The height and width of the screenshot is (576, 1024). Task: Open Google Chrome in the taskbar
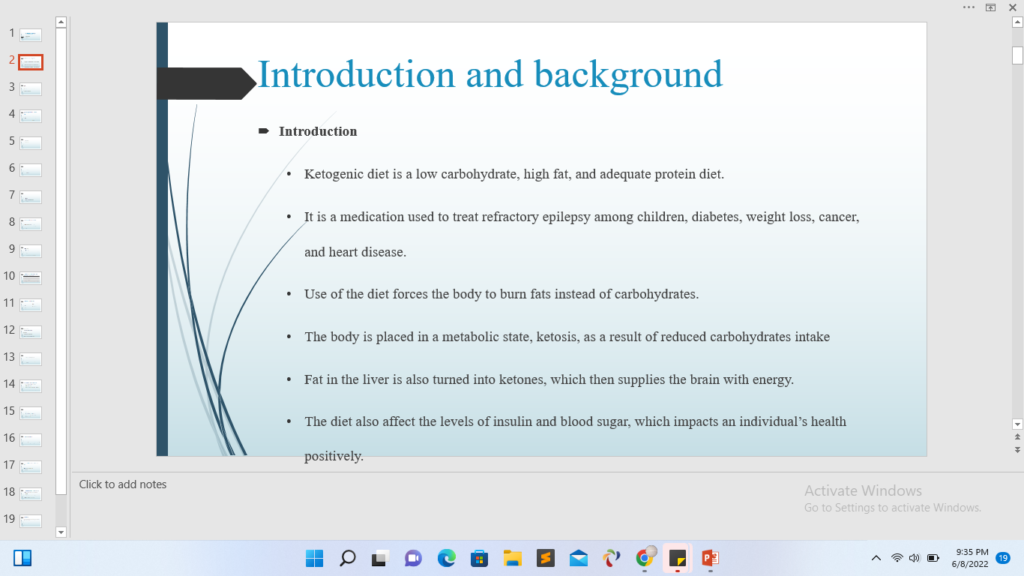(x=645, y=558)
